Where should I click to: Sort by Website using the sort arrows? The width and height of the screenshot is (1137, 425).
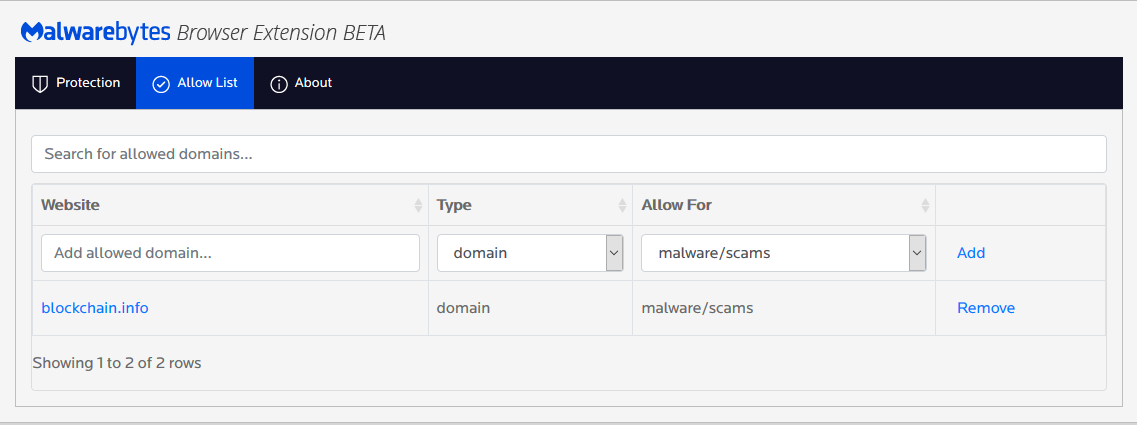[418, 205]
